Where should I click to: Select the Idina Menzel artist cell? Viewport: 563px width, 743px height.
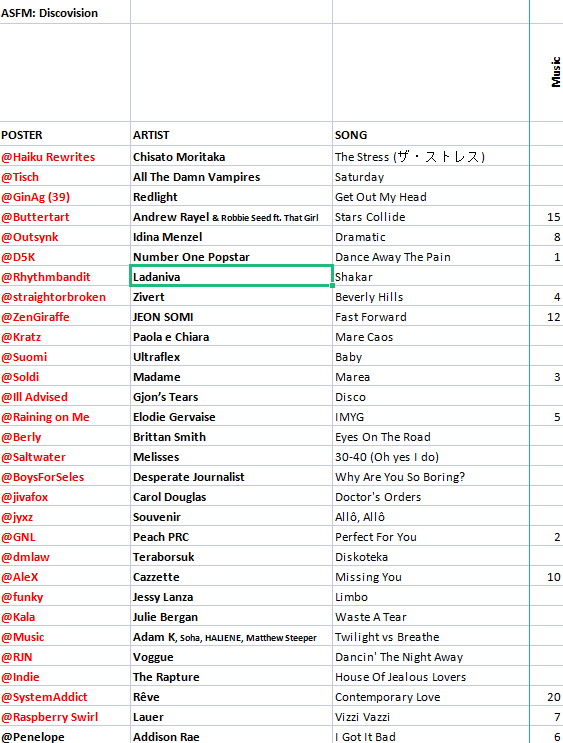coord(231,236)
